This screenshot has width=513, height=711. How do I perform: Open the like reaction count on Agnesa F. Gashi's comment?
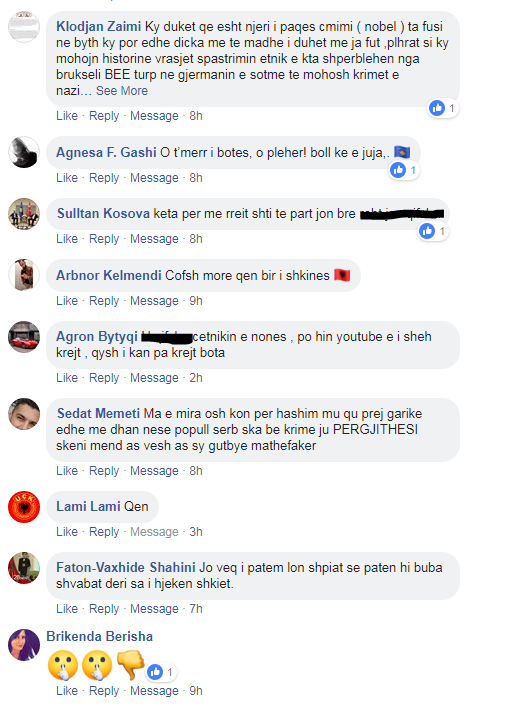[404, 170]
